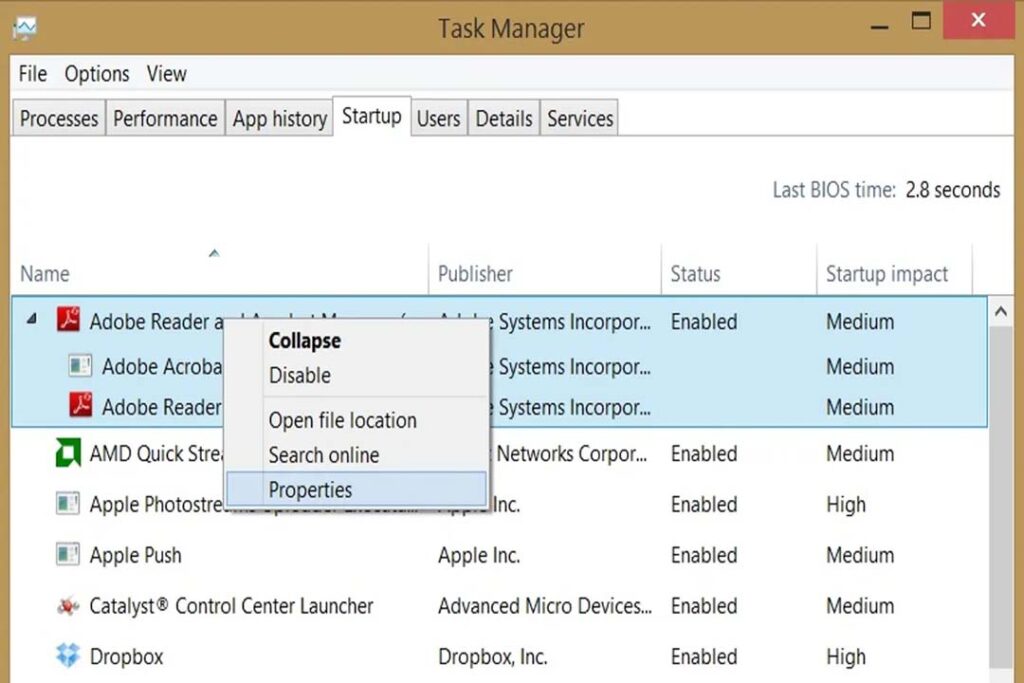Maximize the Task Manager window
The image size is (1024, 683).
point(921,21)
